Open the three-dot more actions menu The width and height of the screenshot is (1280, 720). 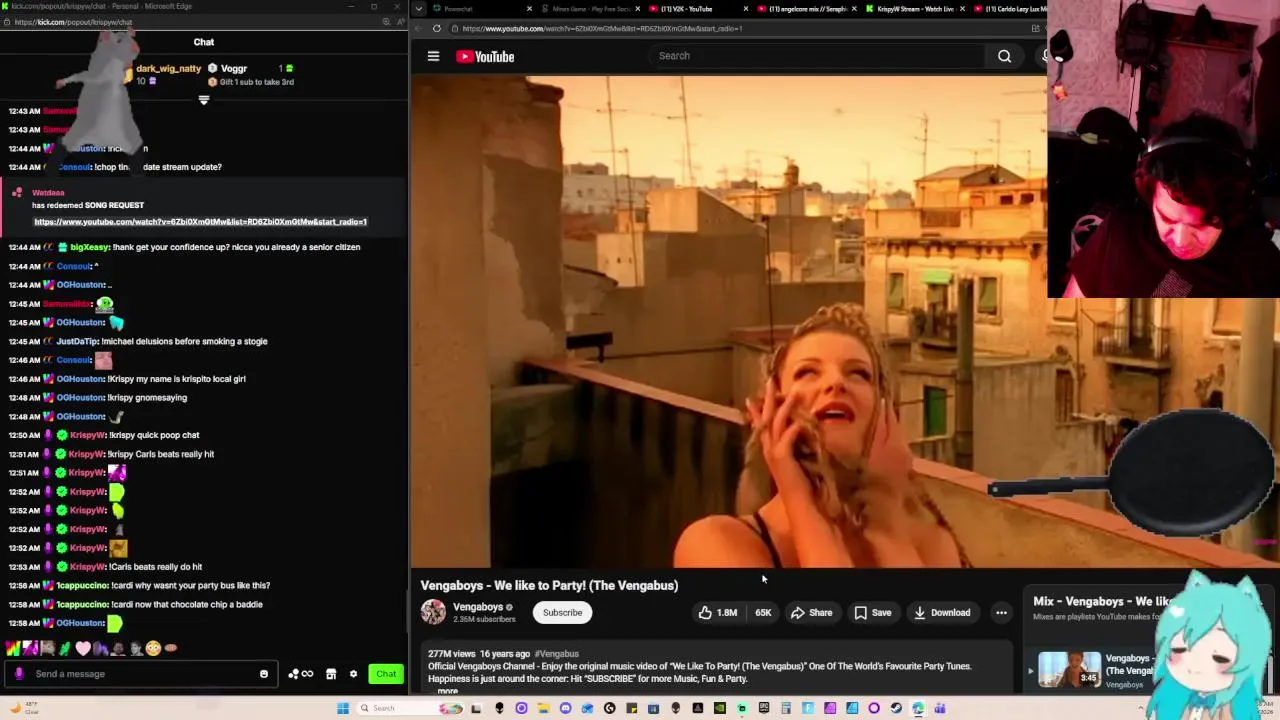point(1001,612)
